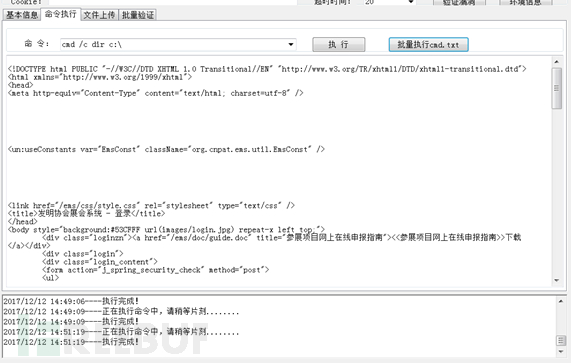
Task: Click the Cookie input field at top
Action: click(x=173, y=2)
